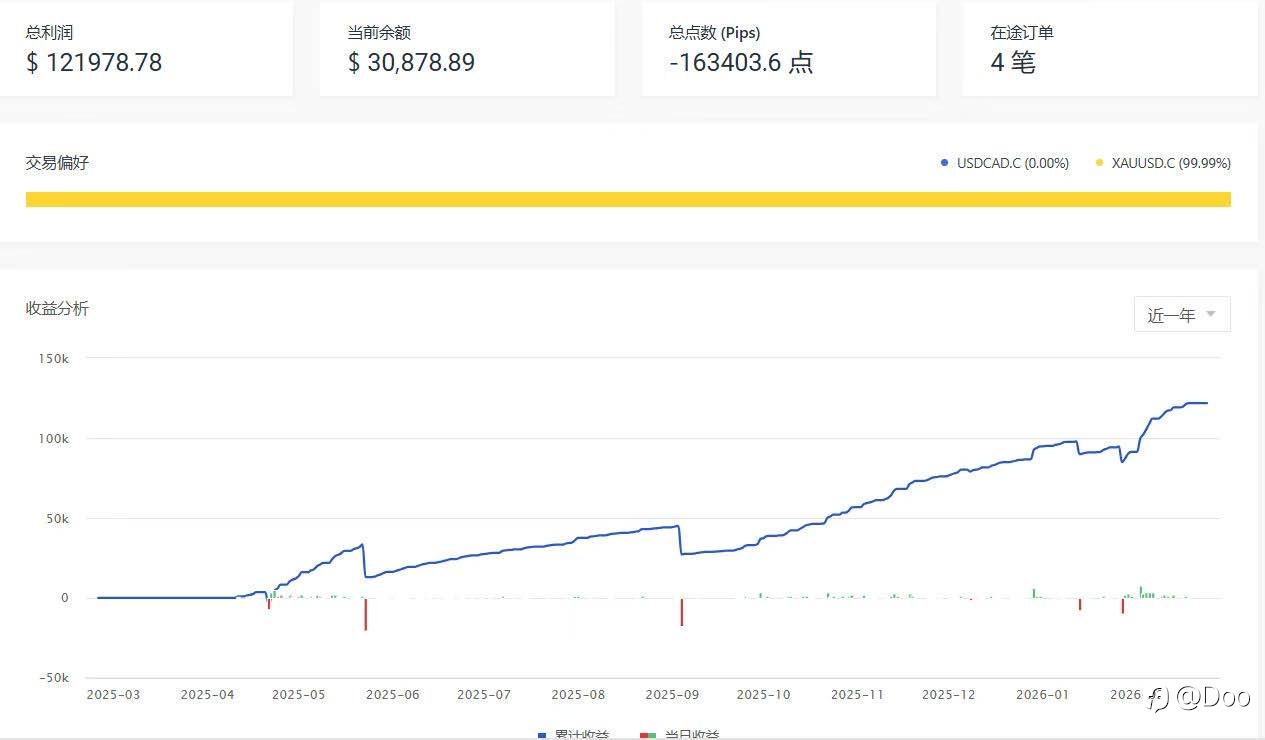
Task: Click the red-green 当日收益 legend marker
Action: (x=648, y=735)
